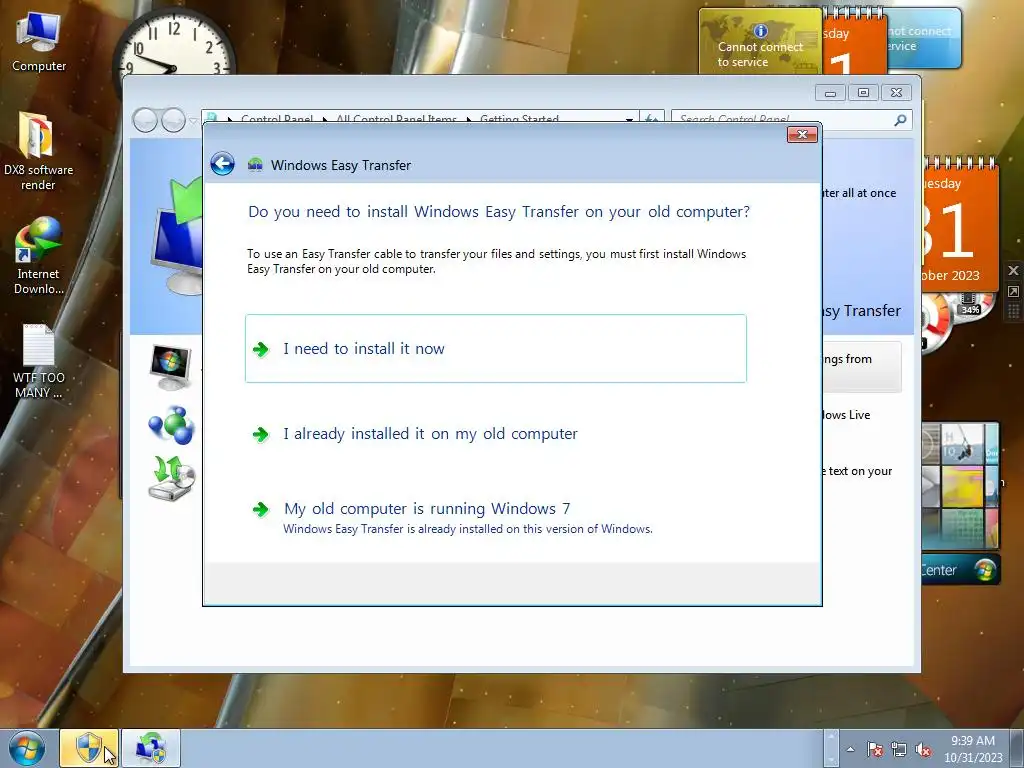This screenshot has width=1024, height=768.
Task: Click the picture puzzle gadget
Action: click(x=960, y=487)
